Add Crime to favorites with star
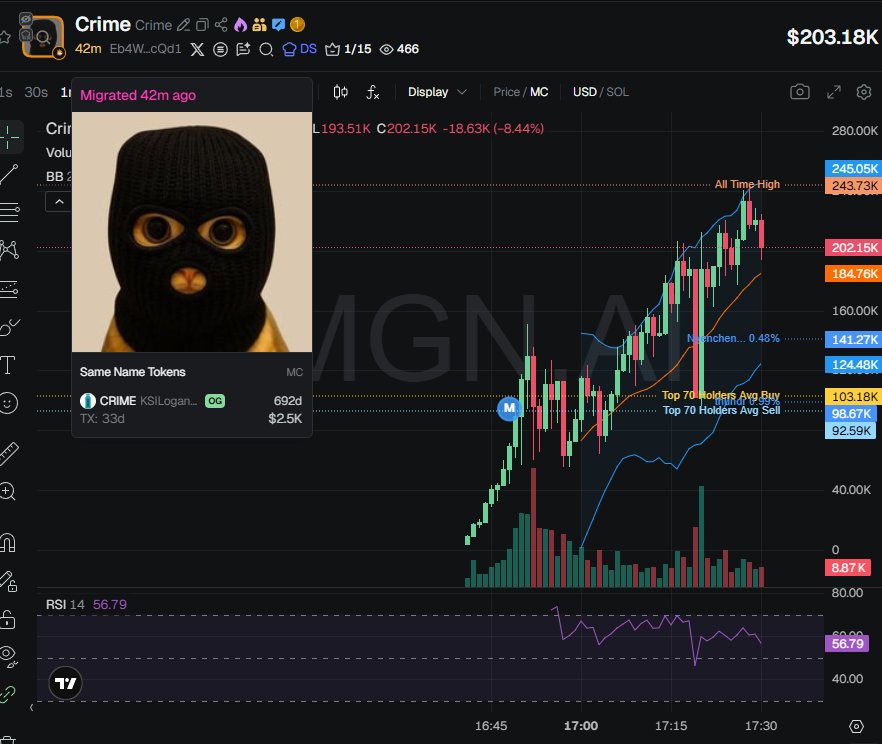882x744 pixels. tap(4, 37)
